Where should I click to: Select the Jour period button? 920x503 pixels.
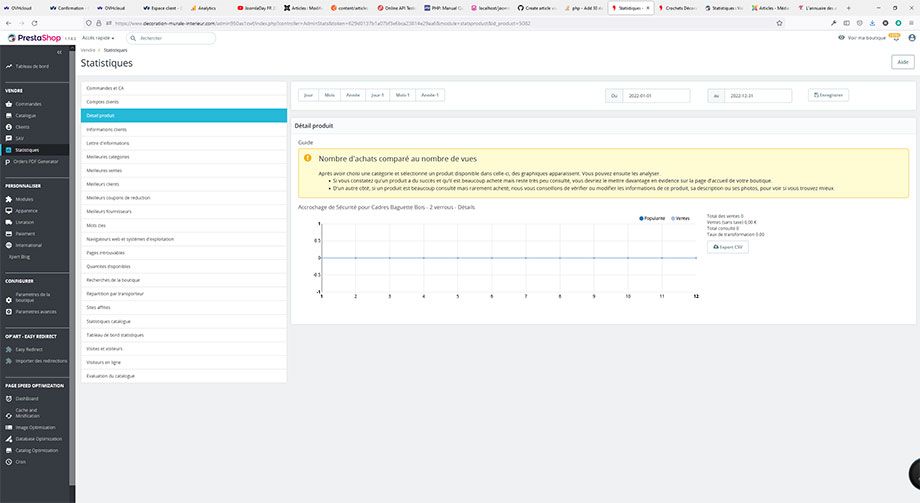308,95
